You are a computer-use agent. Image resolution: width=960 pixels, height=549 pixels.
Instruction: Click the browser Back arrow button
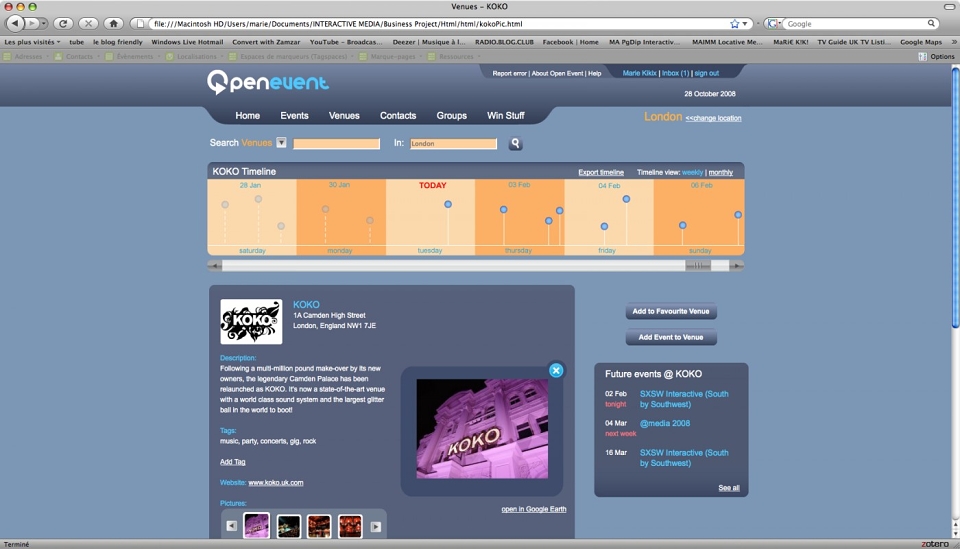[15, 23]
